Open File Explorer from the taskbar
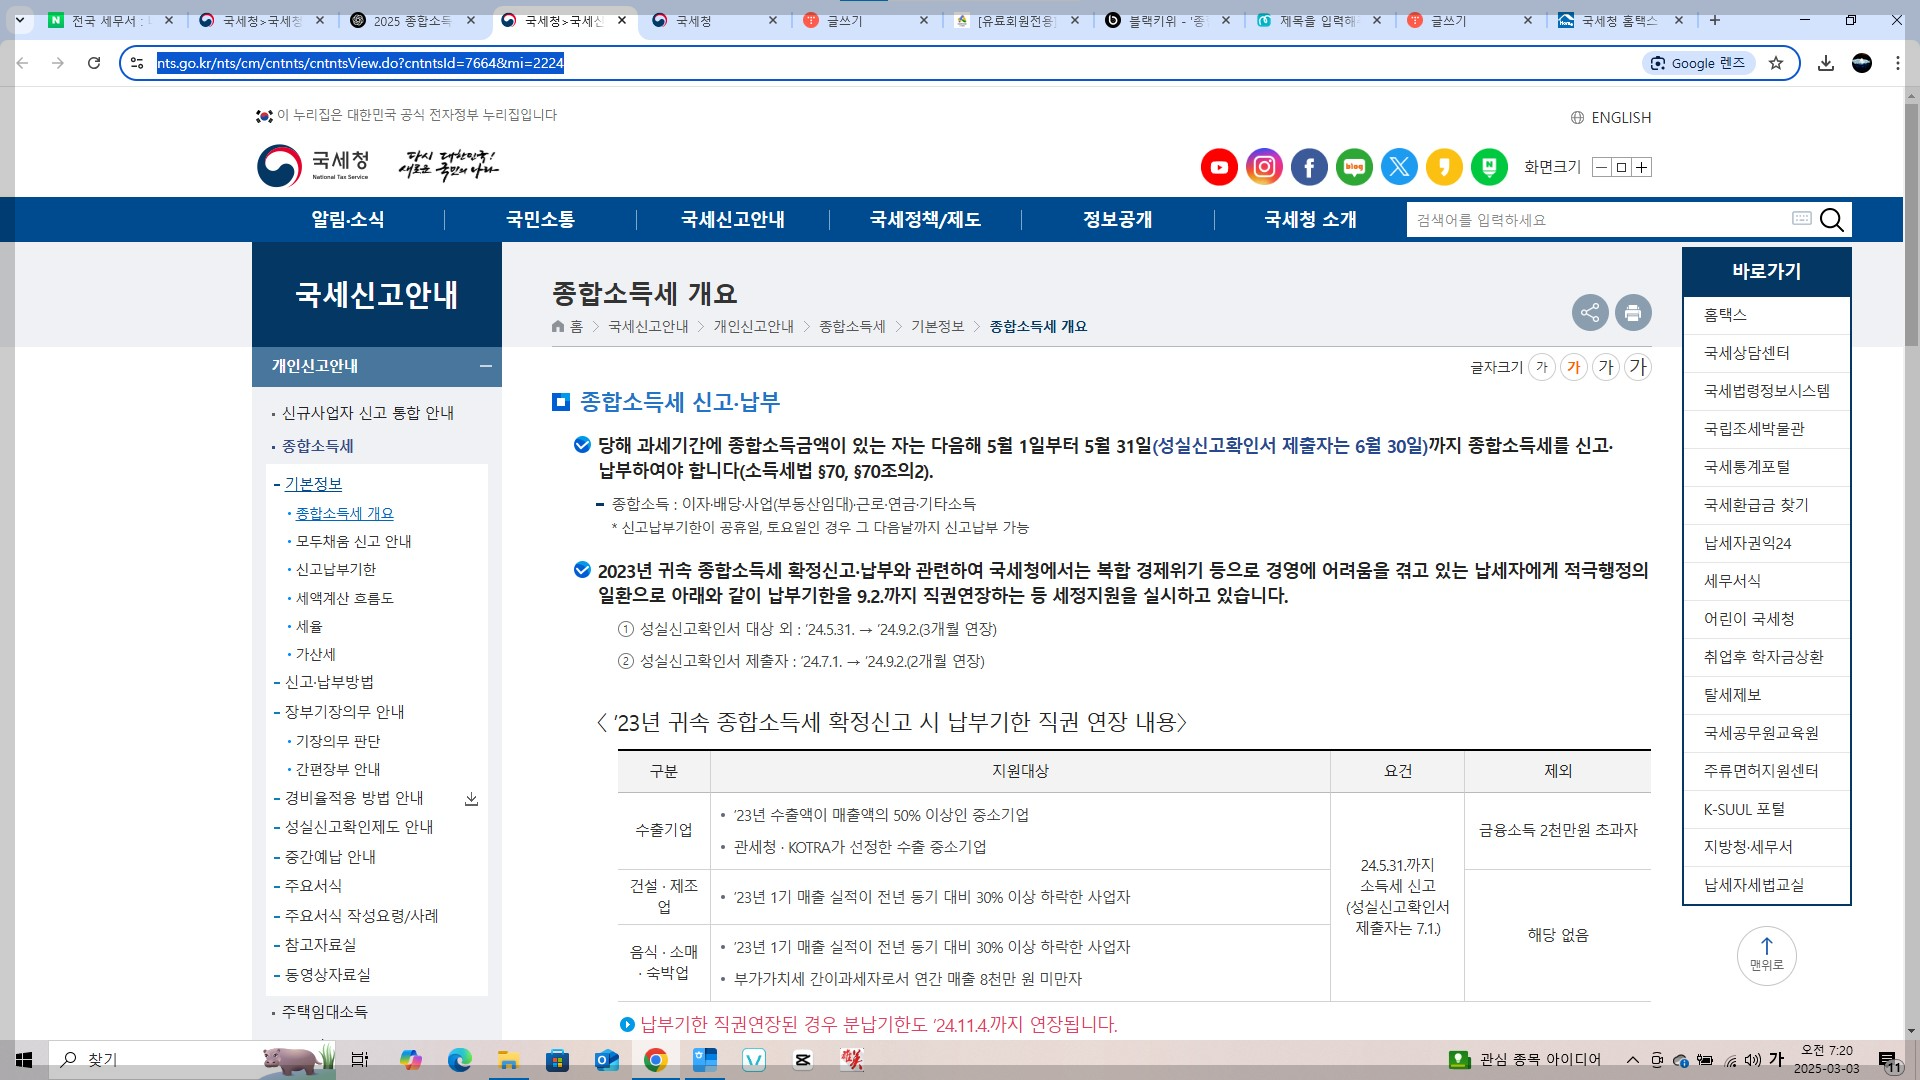The width and height of the screenshot is (1920, 1080). (x=508, y=1059)
